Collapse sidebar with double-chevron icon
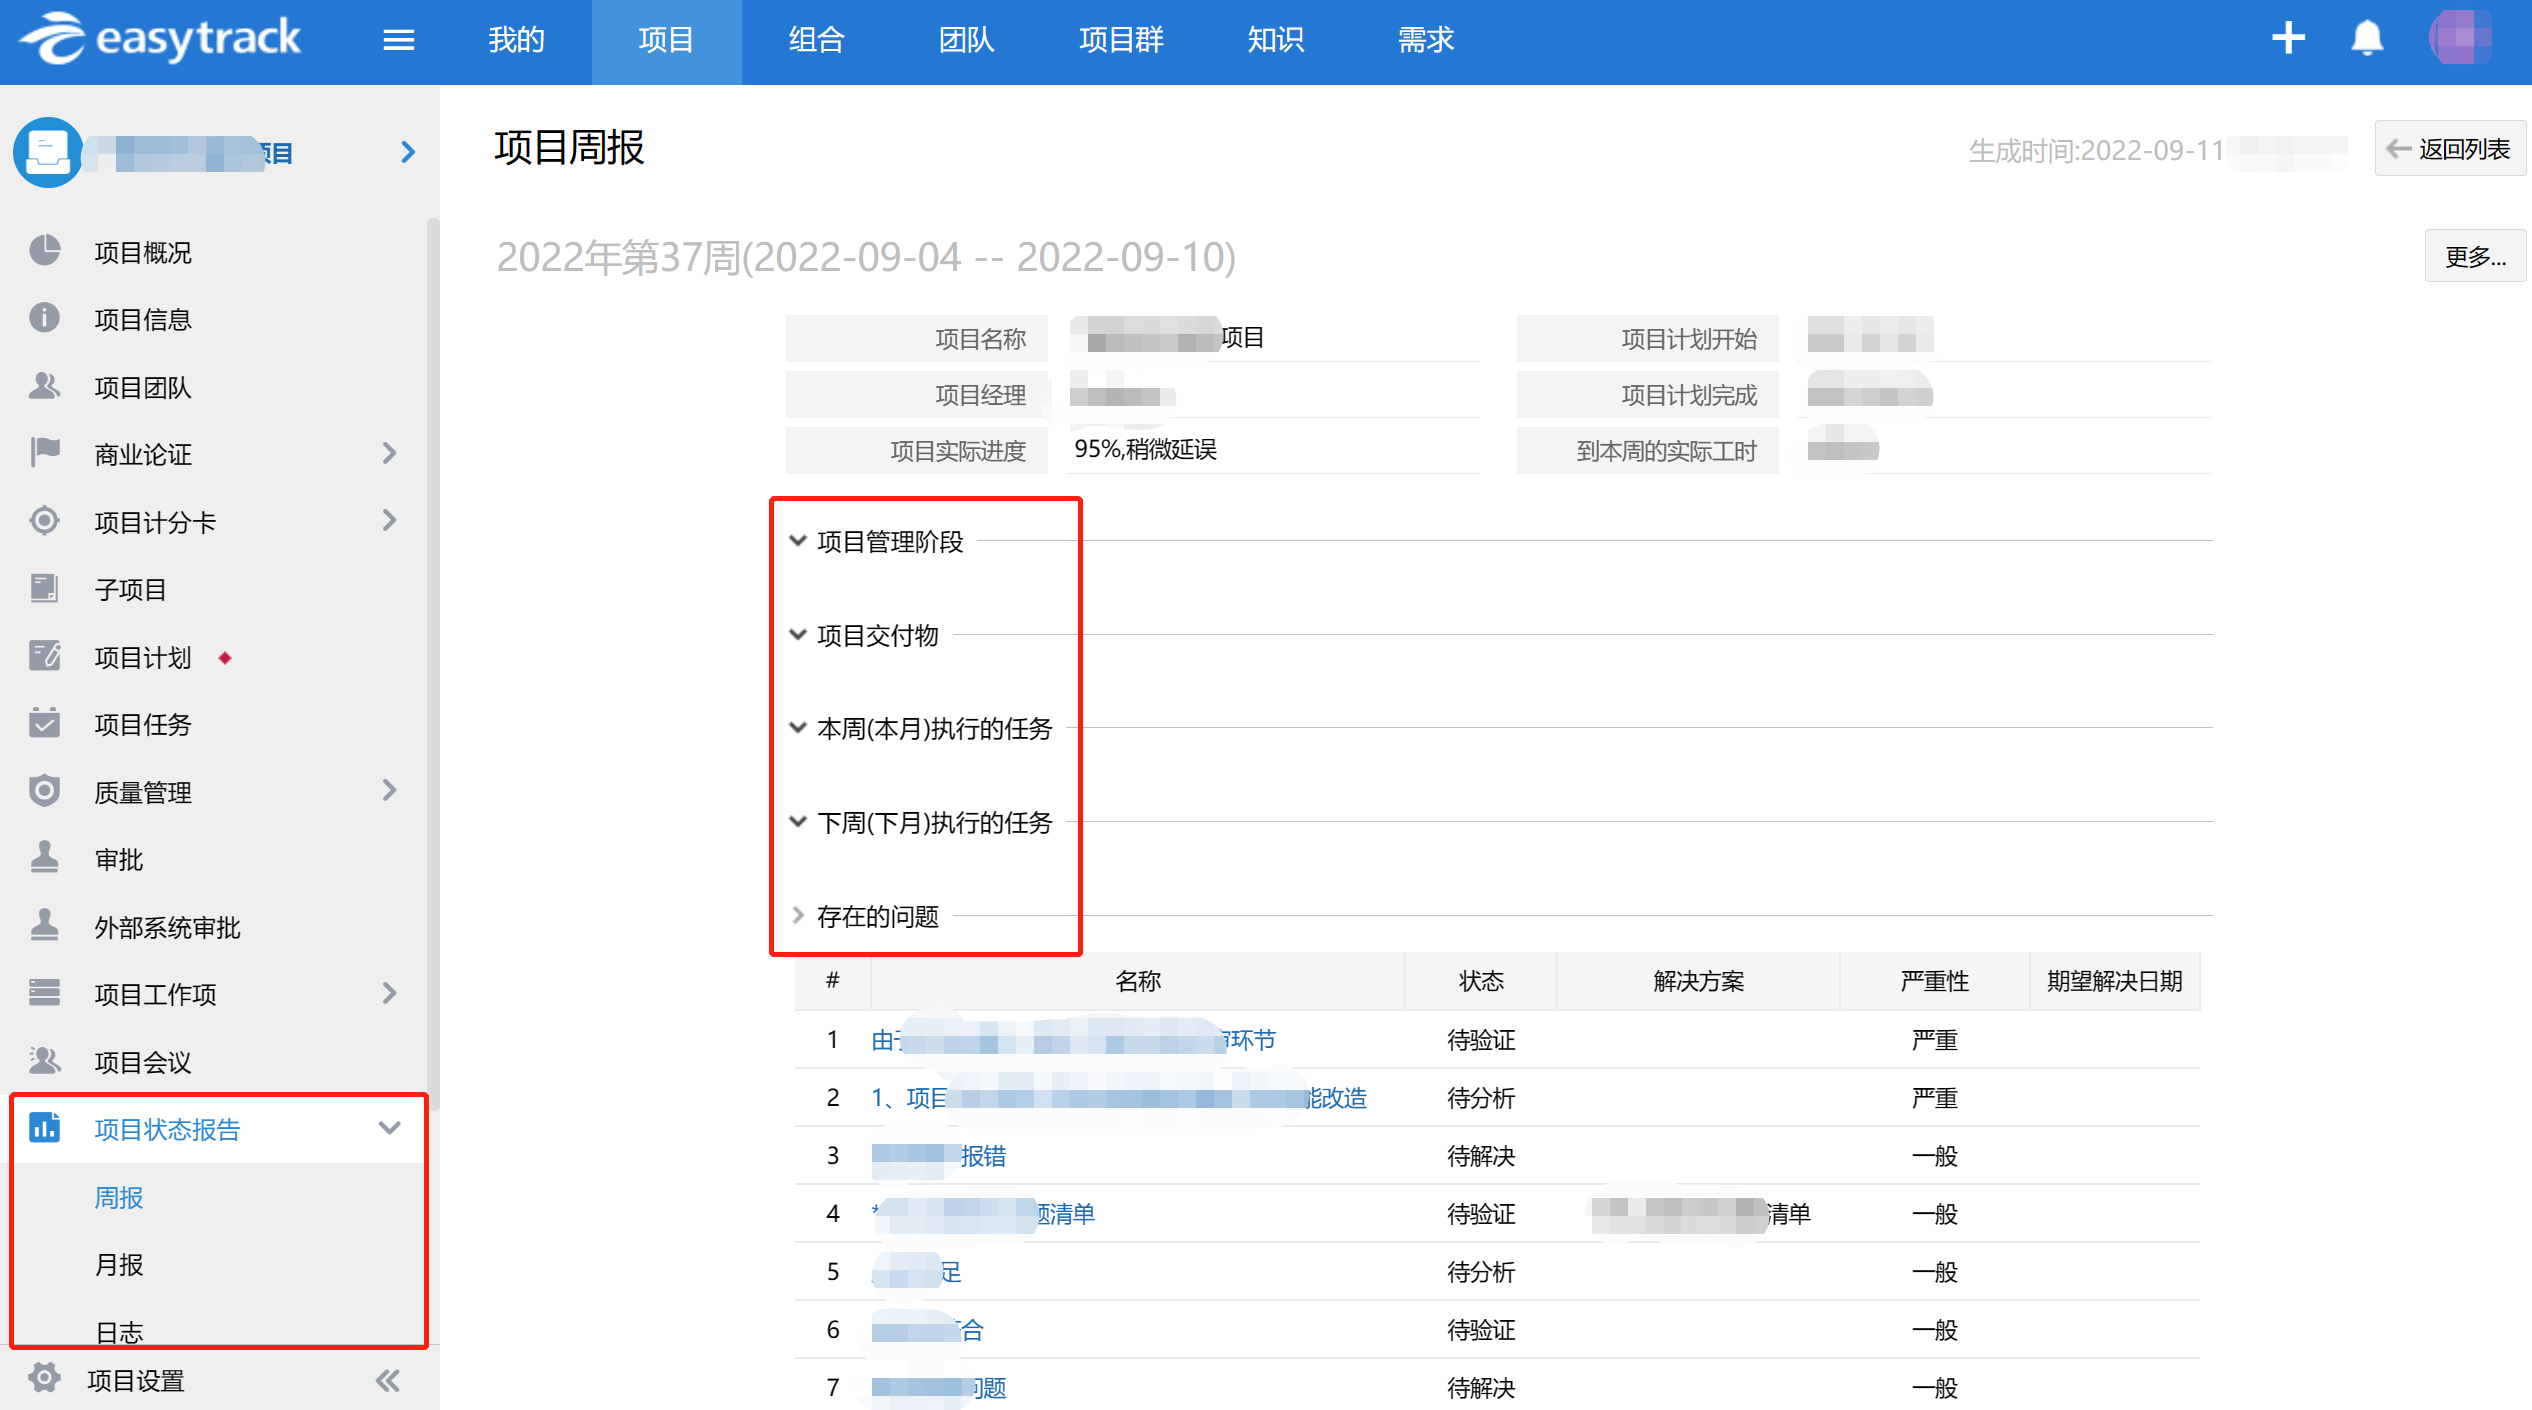This screenshot has height=1410, width=2532. coord(388,1381)
